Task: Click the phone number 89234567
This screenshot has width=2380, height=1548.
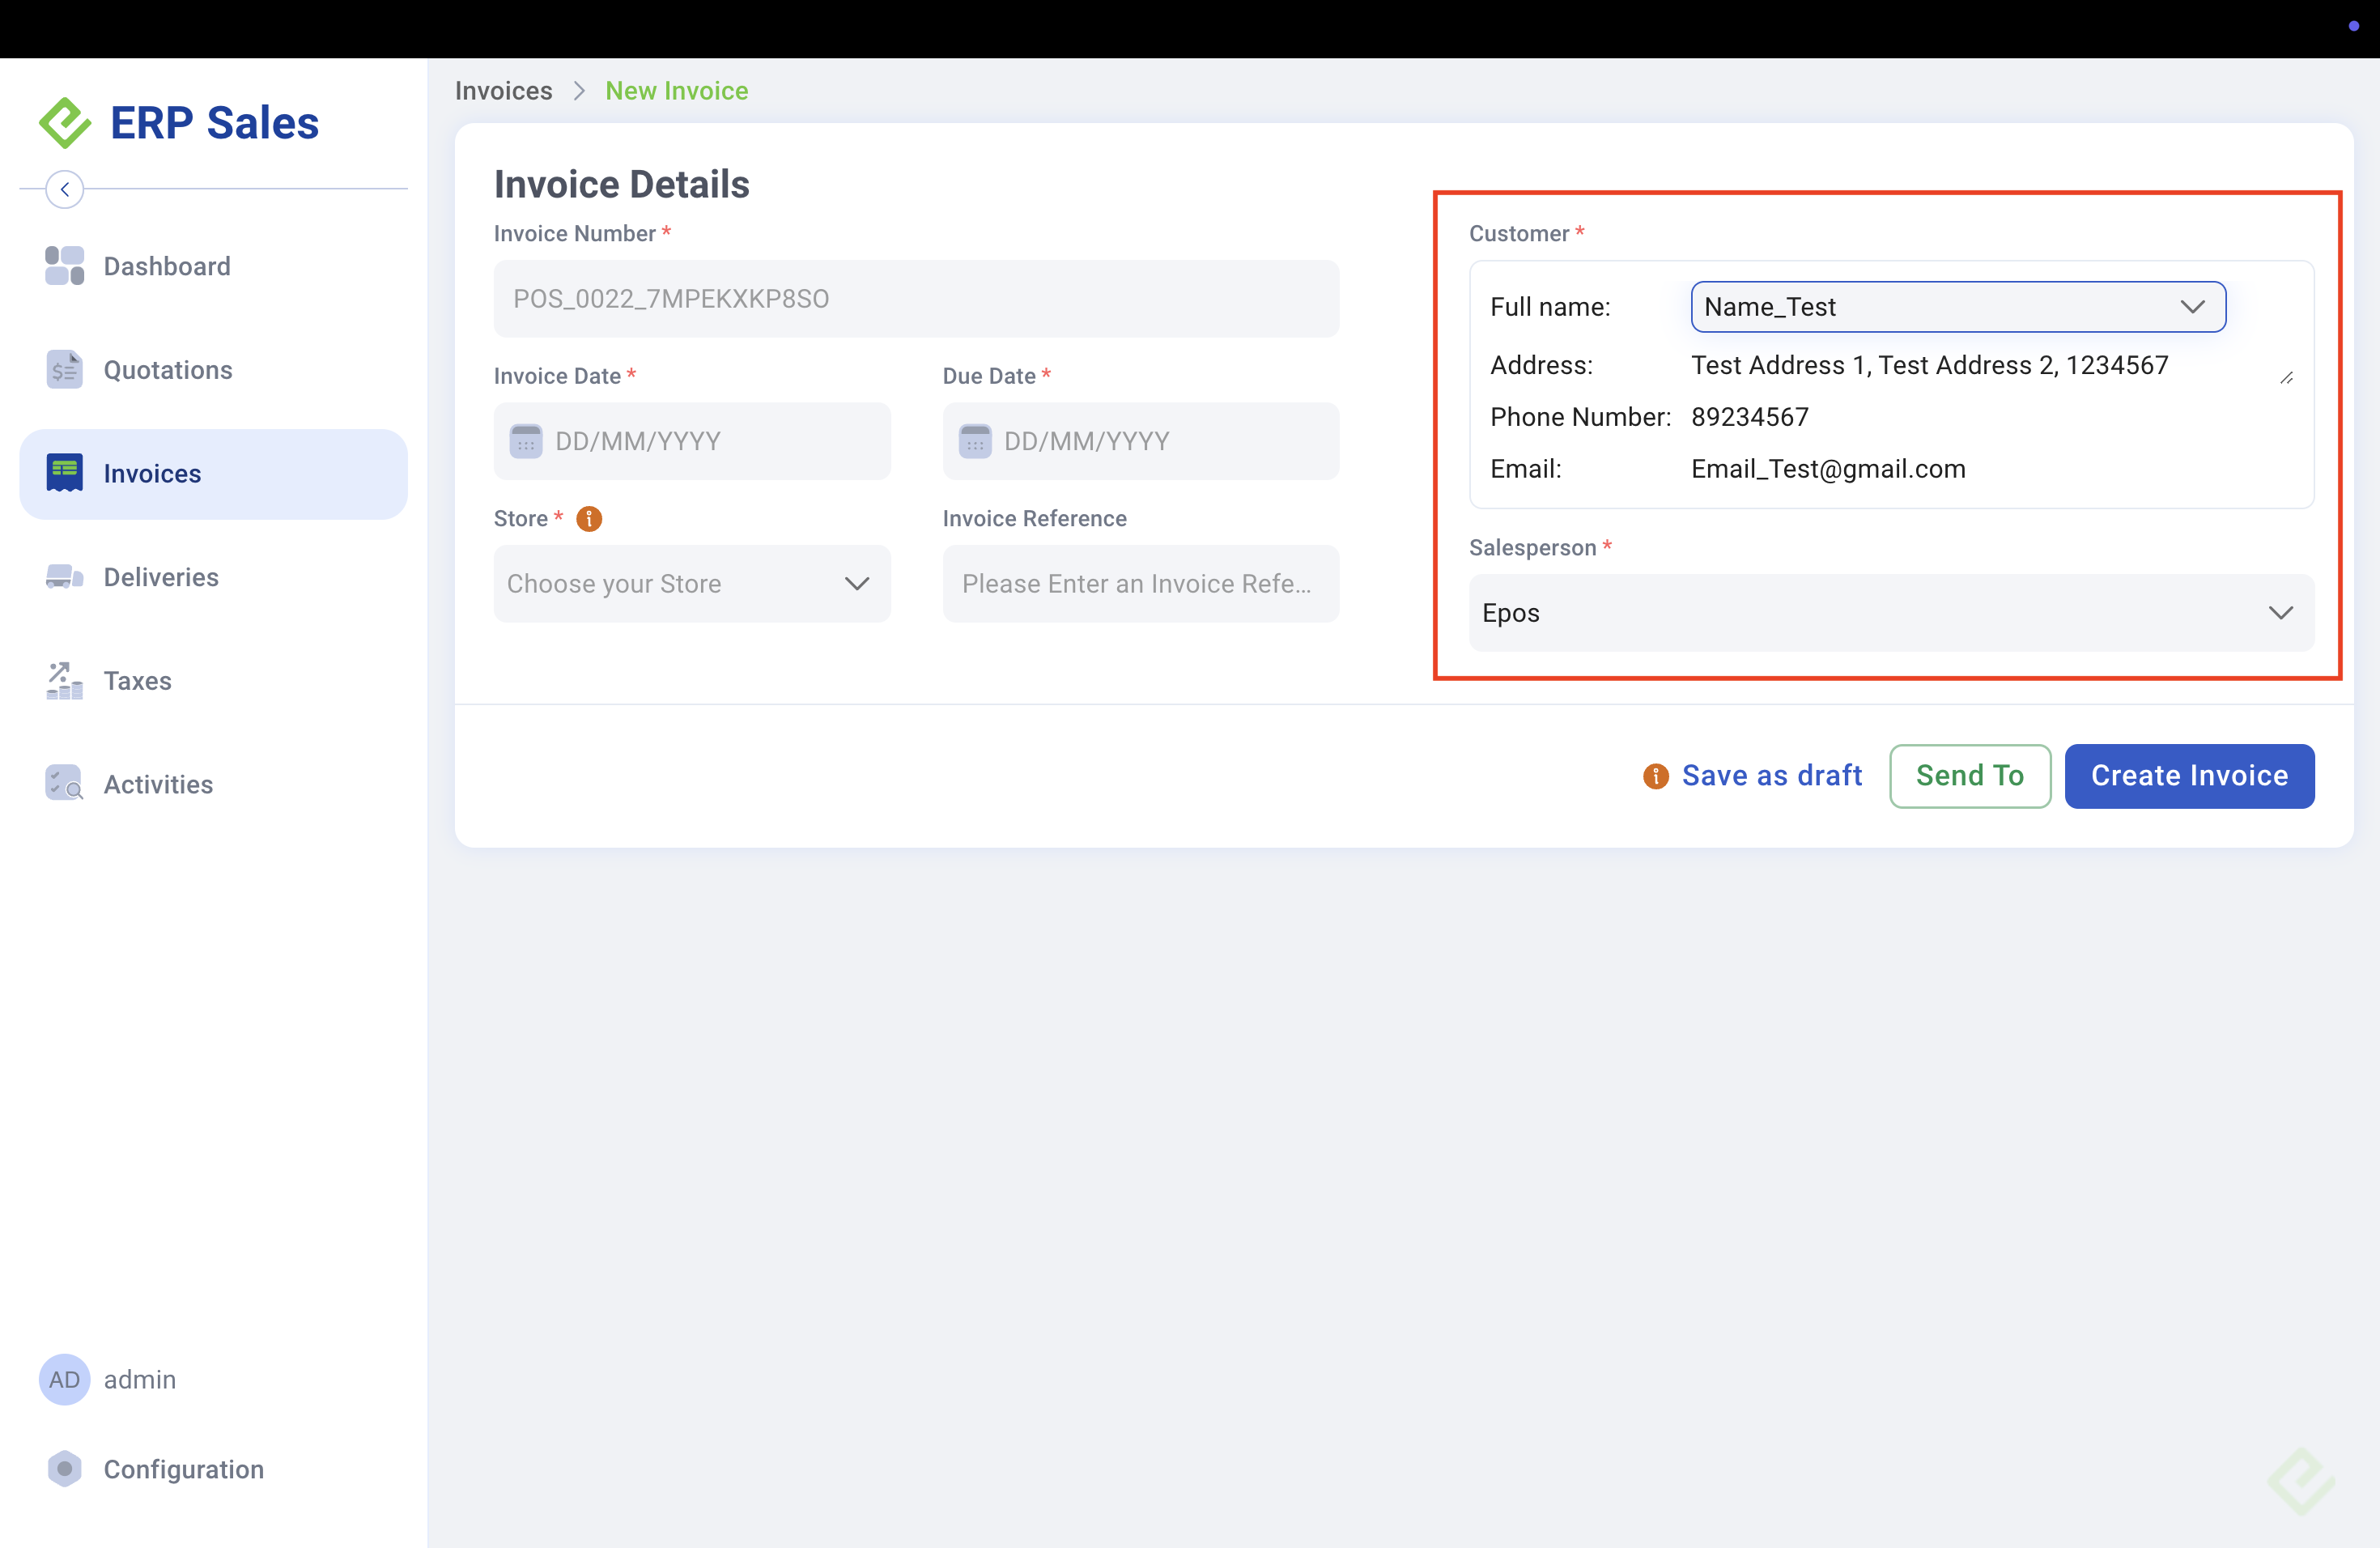Action: pos(1750,417)
